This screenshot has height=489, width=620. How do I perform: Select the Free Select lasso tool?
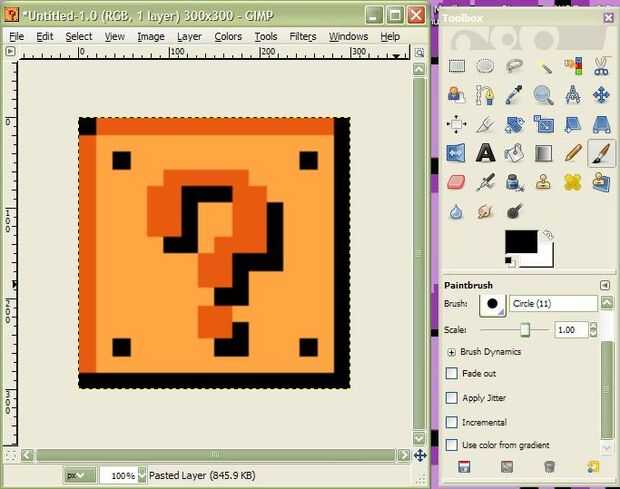tap(514, 66)
